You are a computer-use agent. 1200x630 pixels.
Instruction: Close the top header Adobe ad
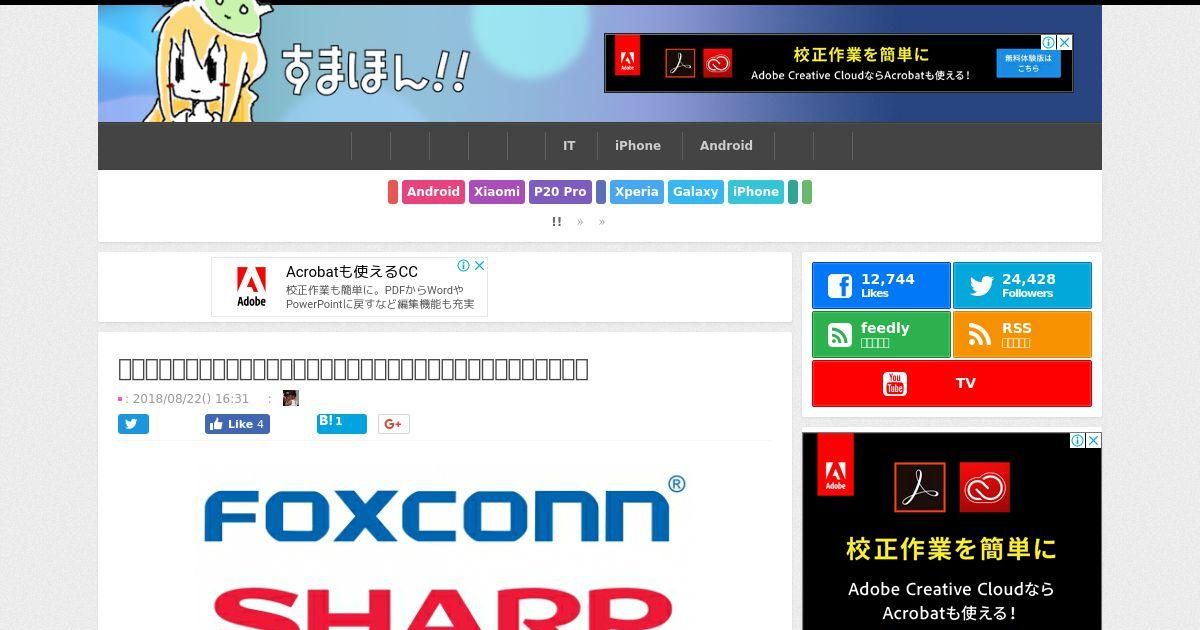tap(1065, 42)
